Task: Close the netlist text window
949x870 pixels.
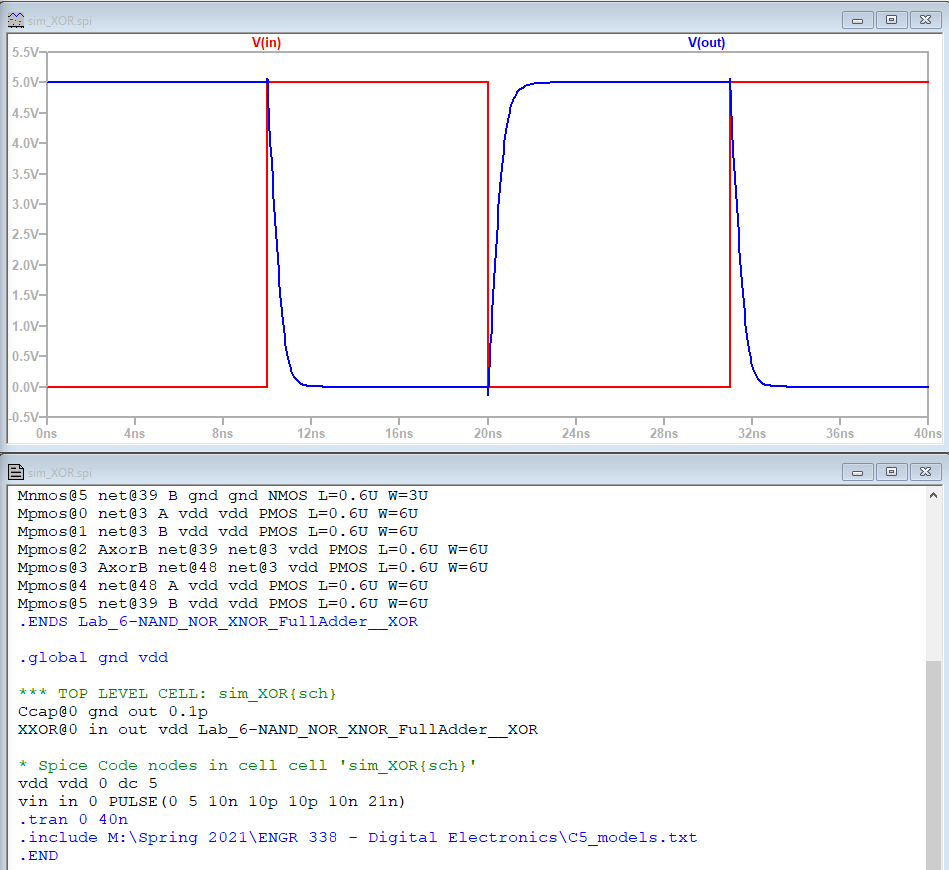Action: pyautogui.click(x=925, y=472)
